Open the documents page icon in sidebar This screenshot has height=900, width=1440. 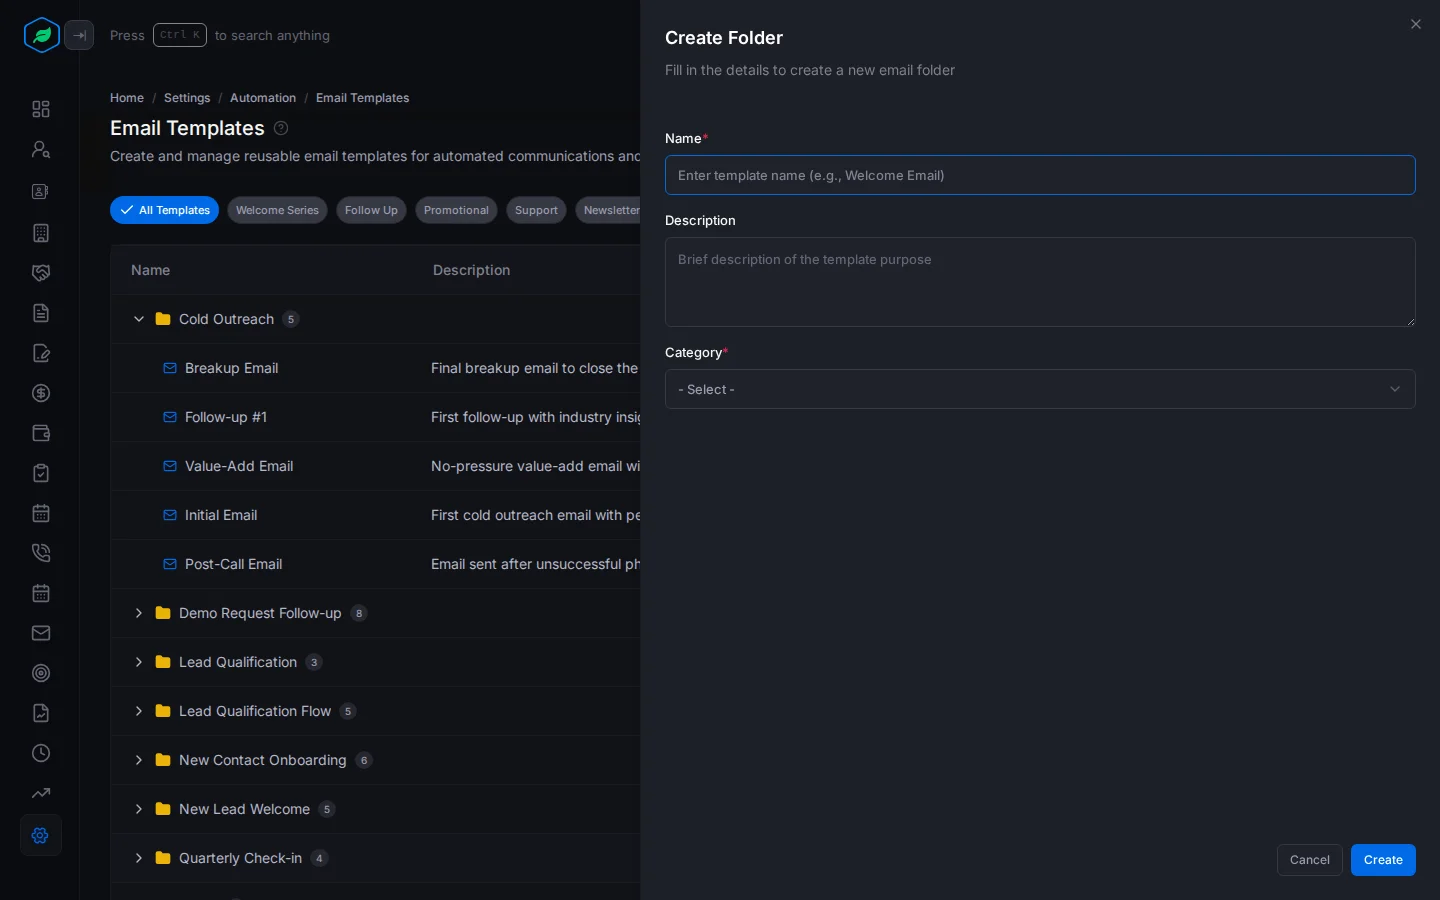(41, 313)
